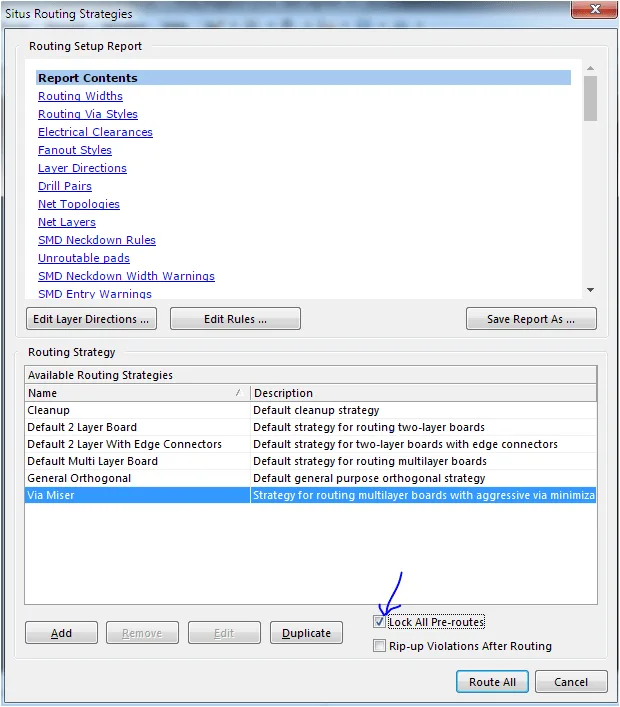The image size is (620, 707).
Task: Open the Routing Via Styles link
Action: pos(88,114)
